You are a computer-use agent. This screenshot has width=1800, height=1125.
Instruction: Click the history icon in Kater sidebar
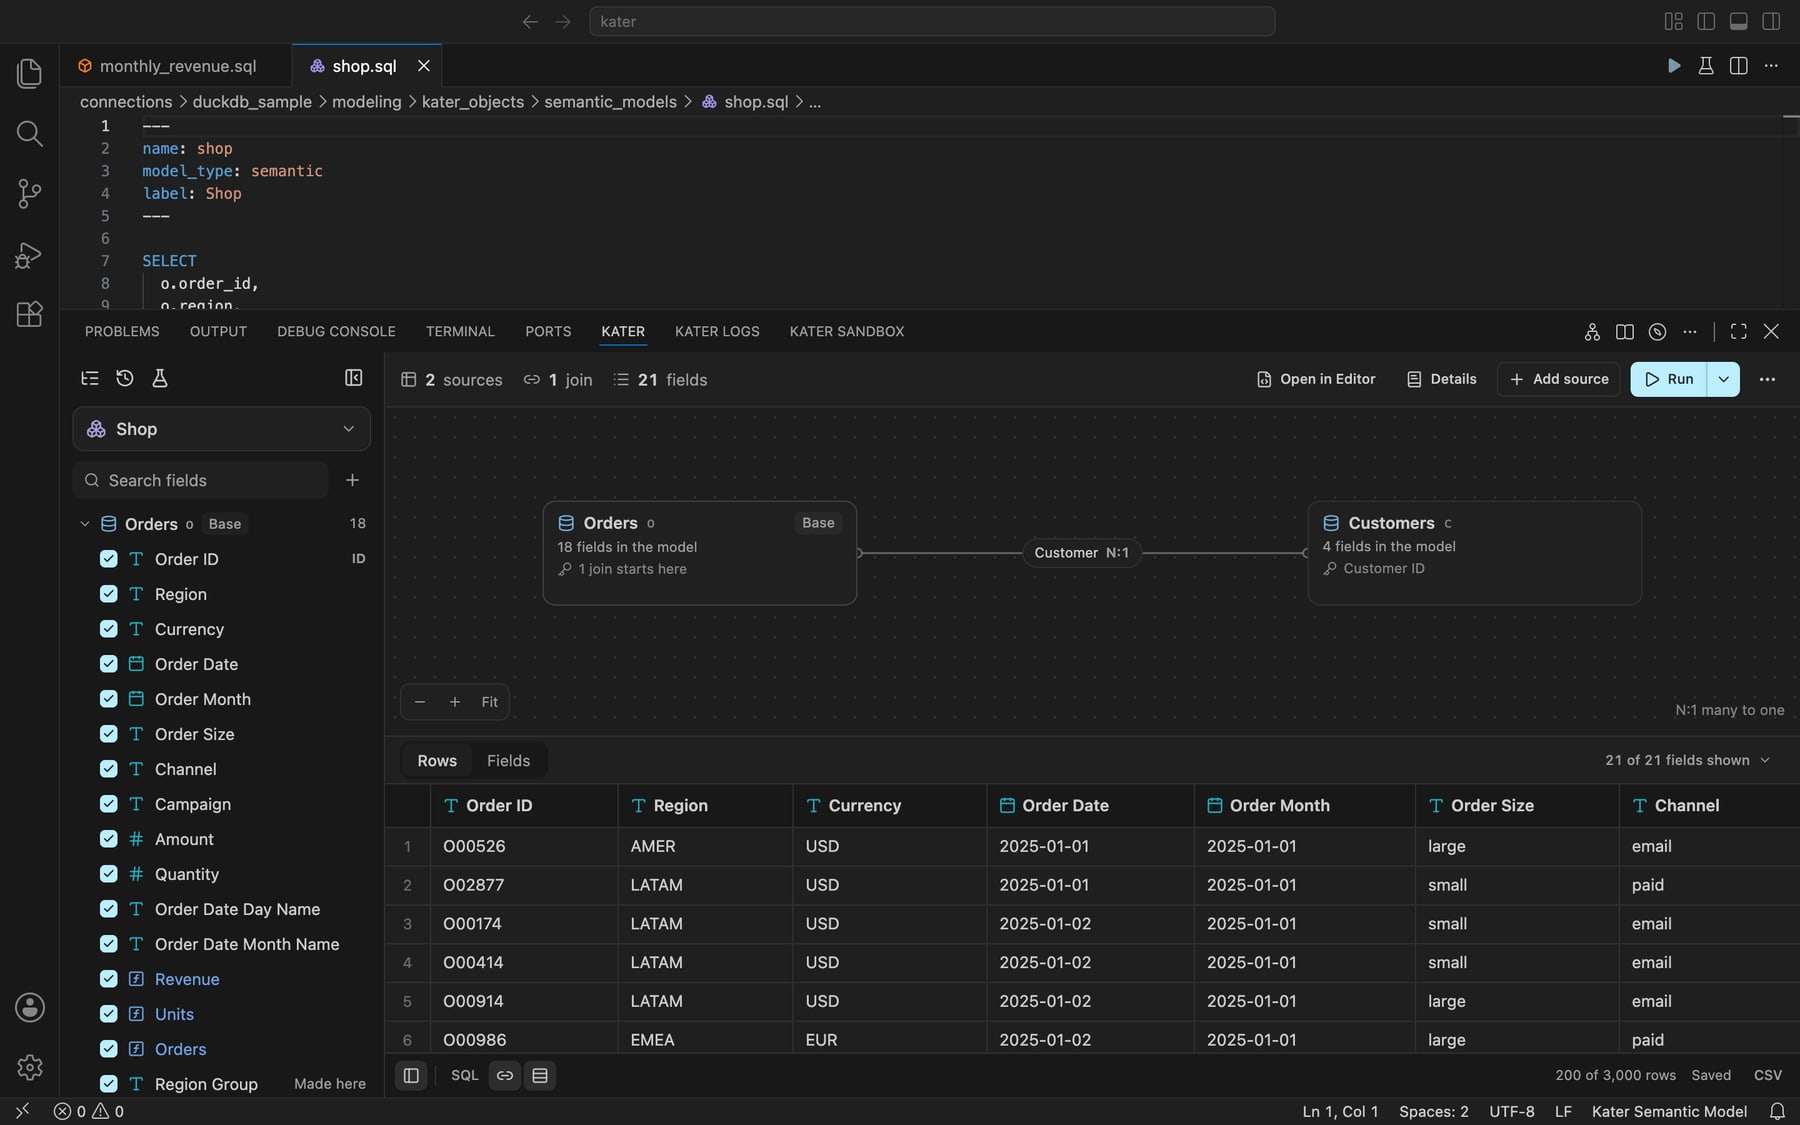tap(125, 378)
